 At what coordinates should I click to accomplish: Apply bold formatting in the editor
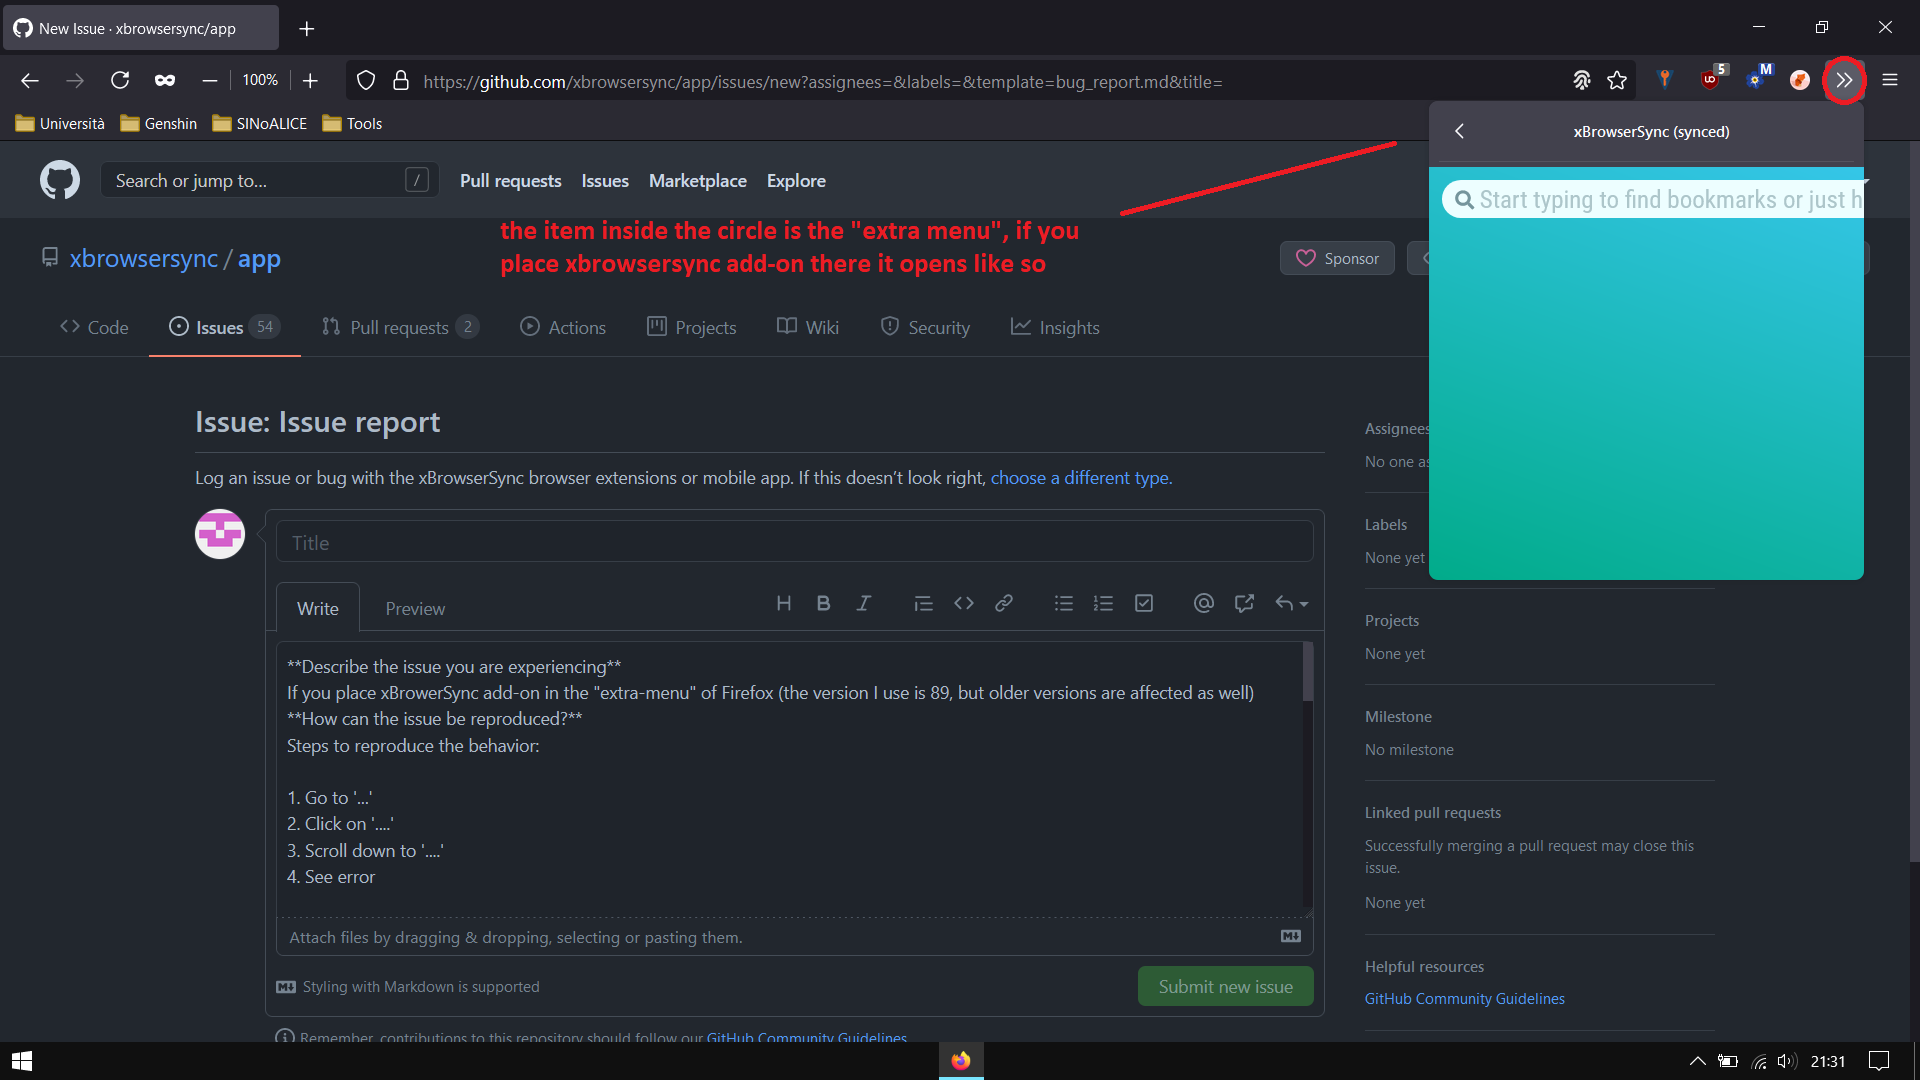click(823, 603)
